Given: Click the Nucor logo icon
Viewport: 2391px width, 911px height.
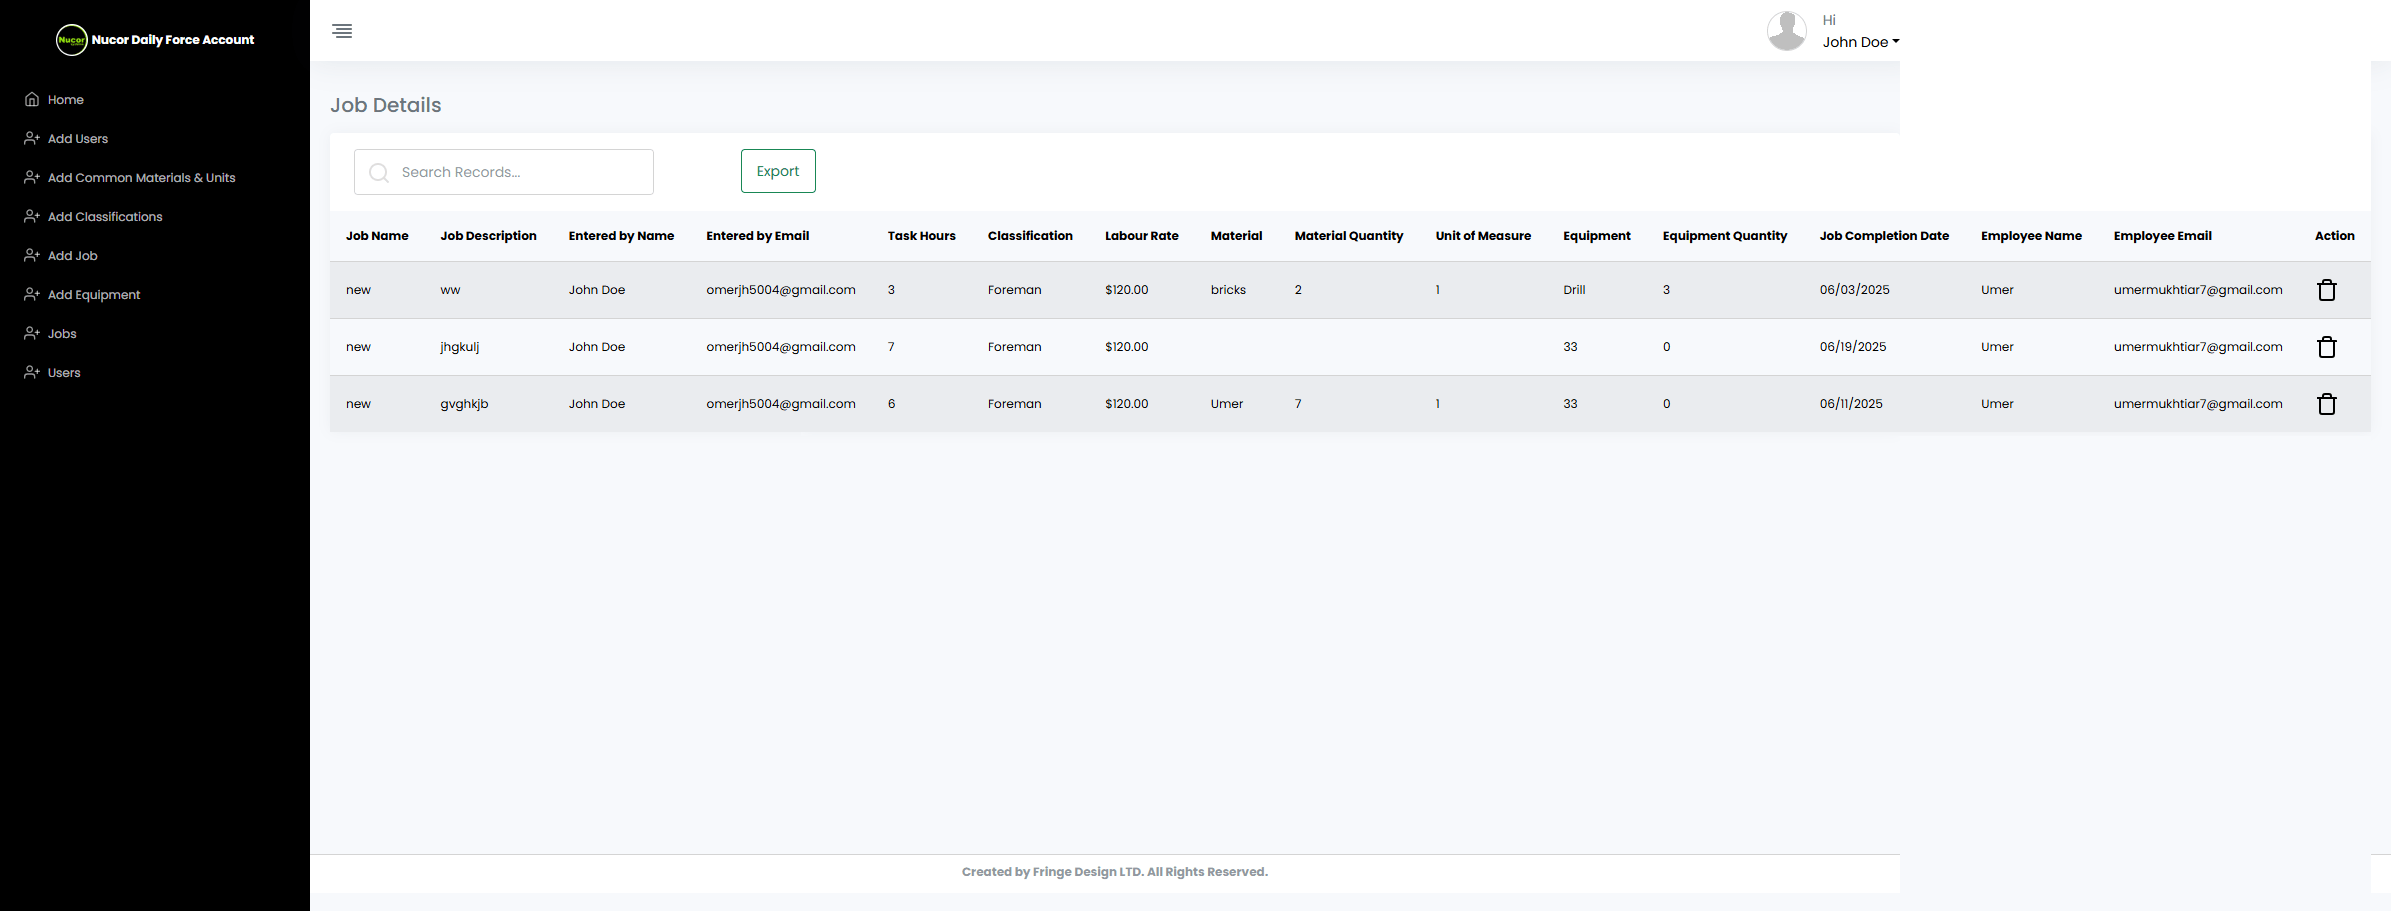Looking at the screenshot, I should click(72, 40).
